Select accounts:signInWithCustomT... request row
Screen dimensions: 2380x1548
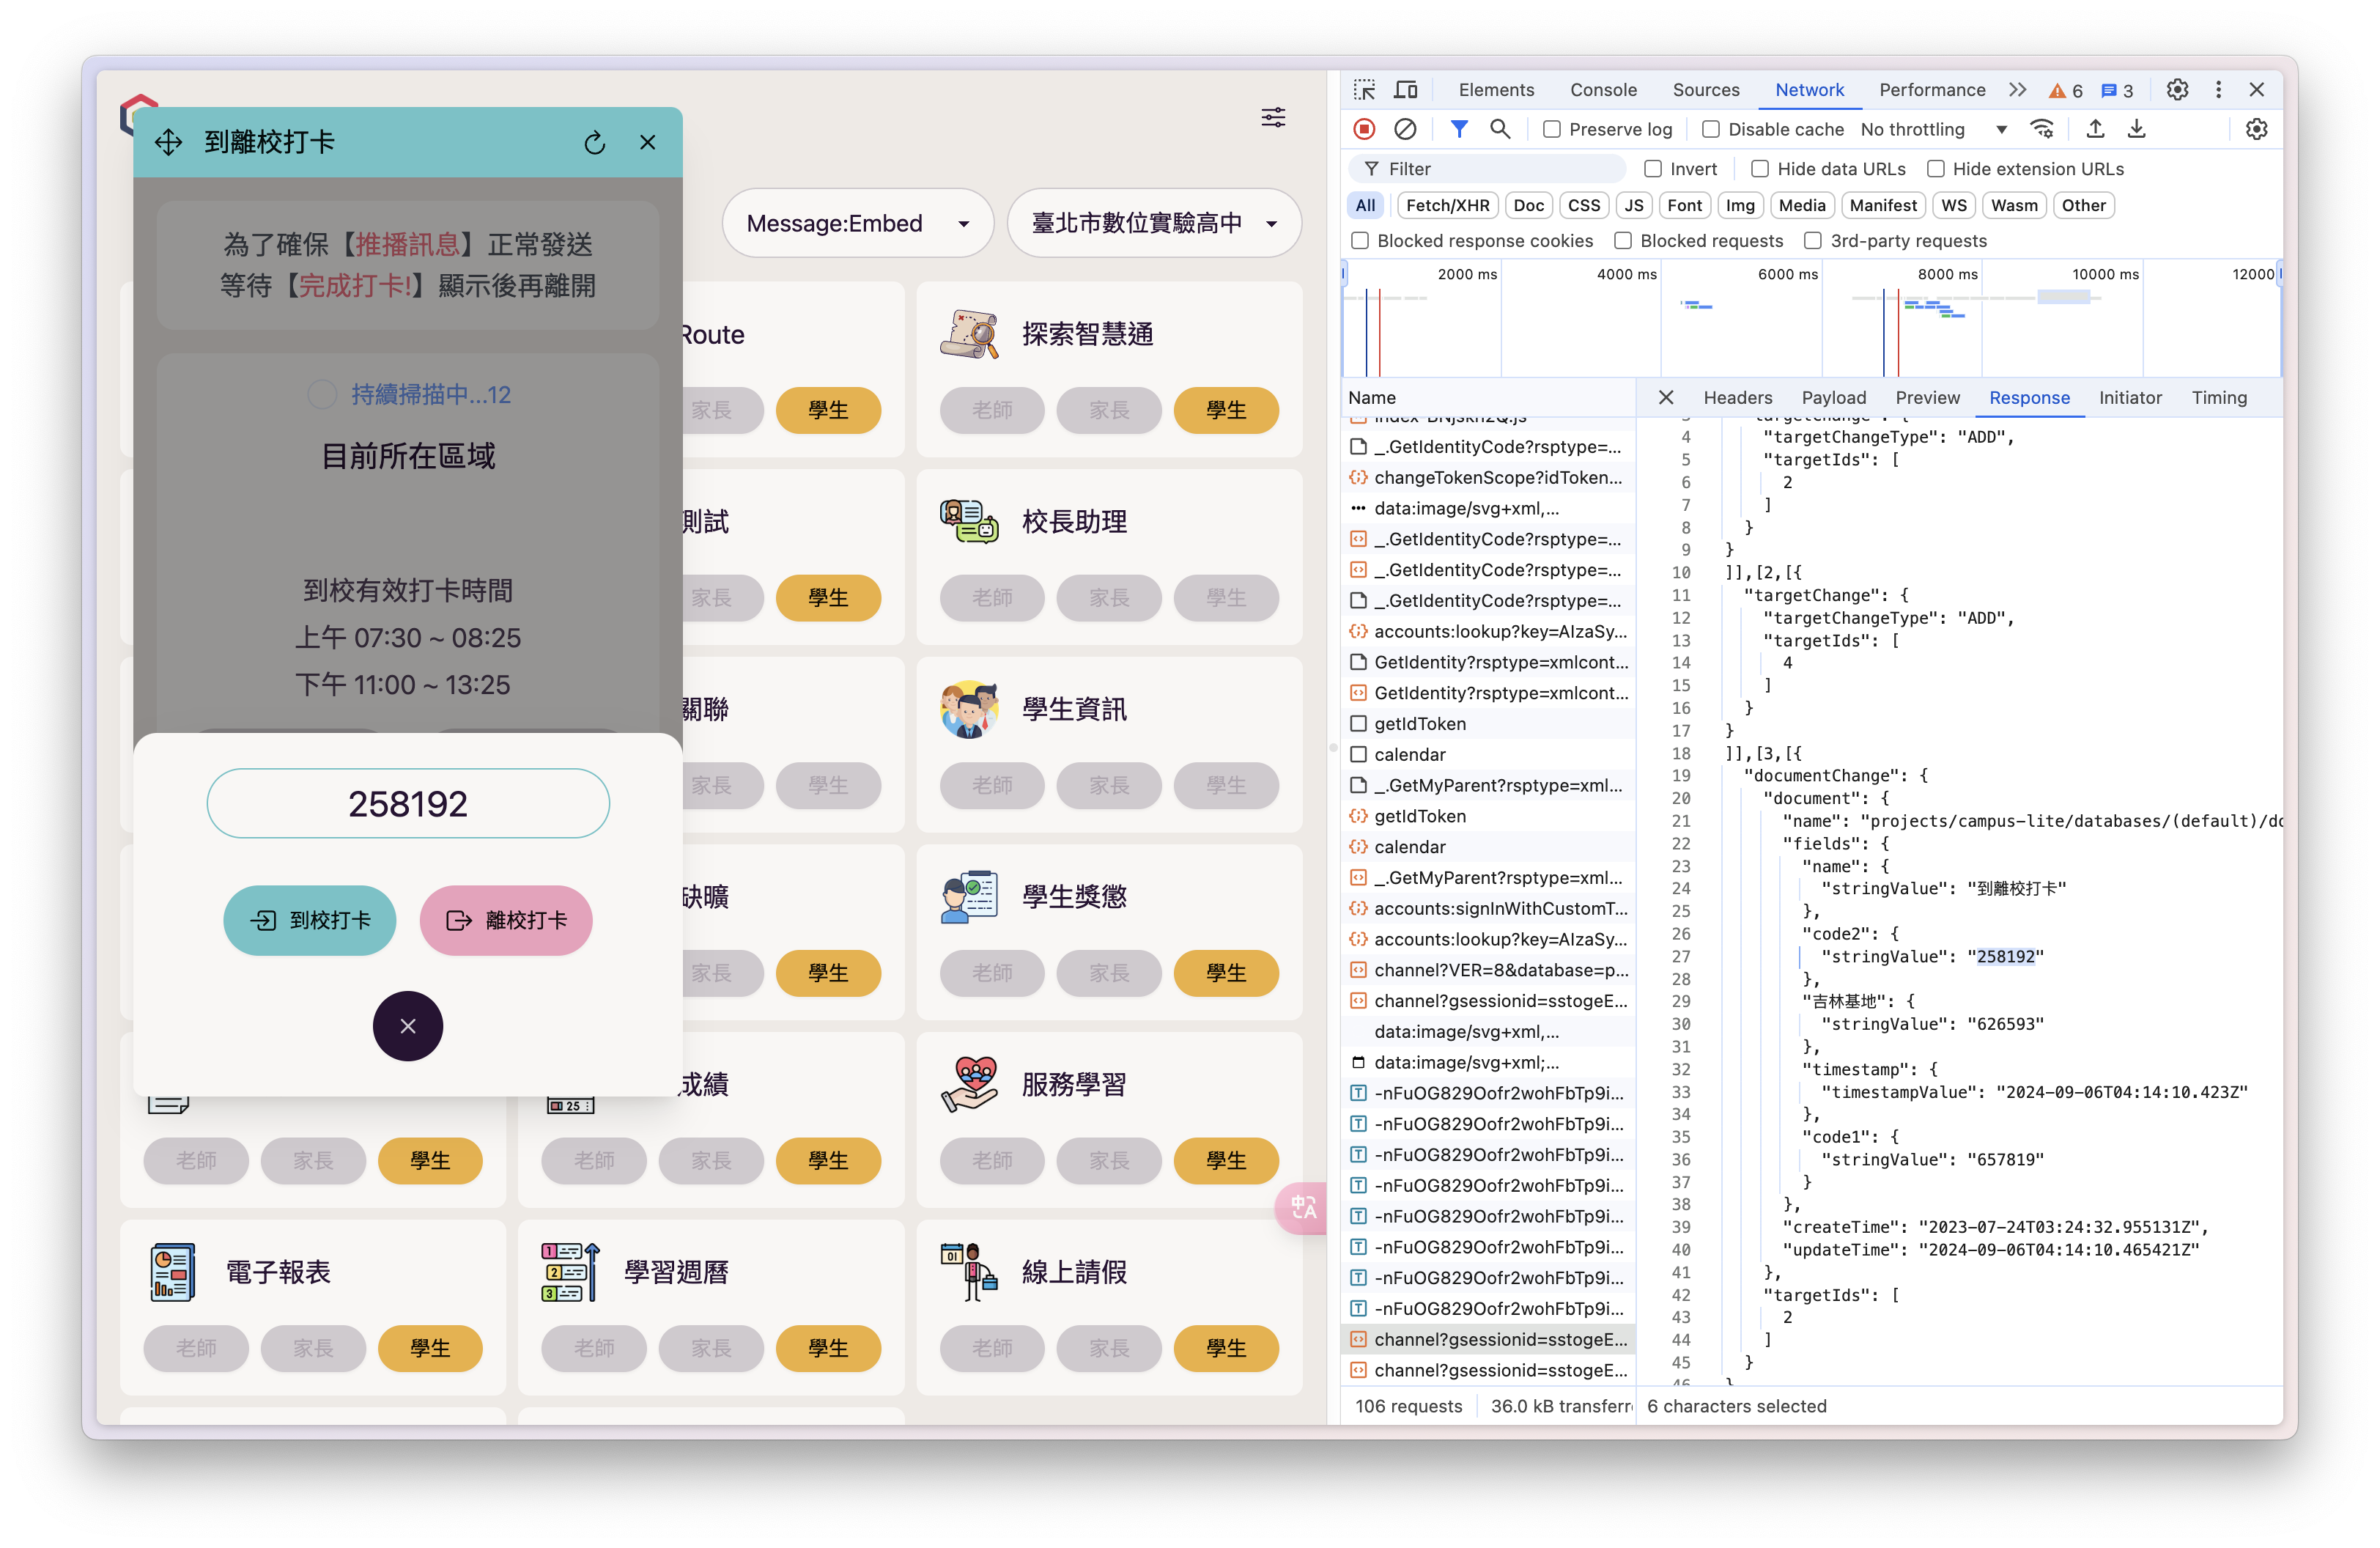1488,908
